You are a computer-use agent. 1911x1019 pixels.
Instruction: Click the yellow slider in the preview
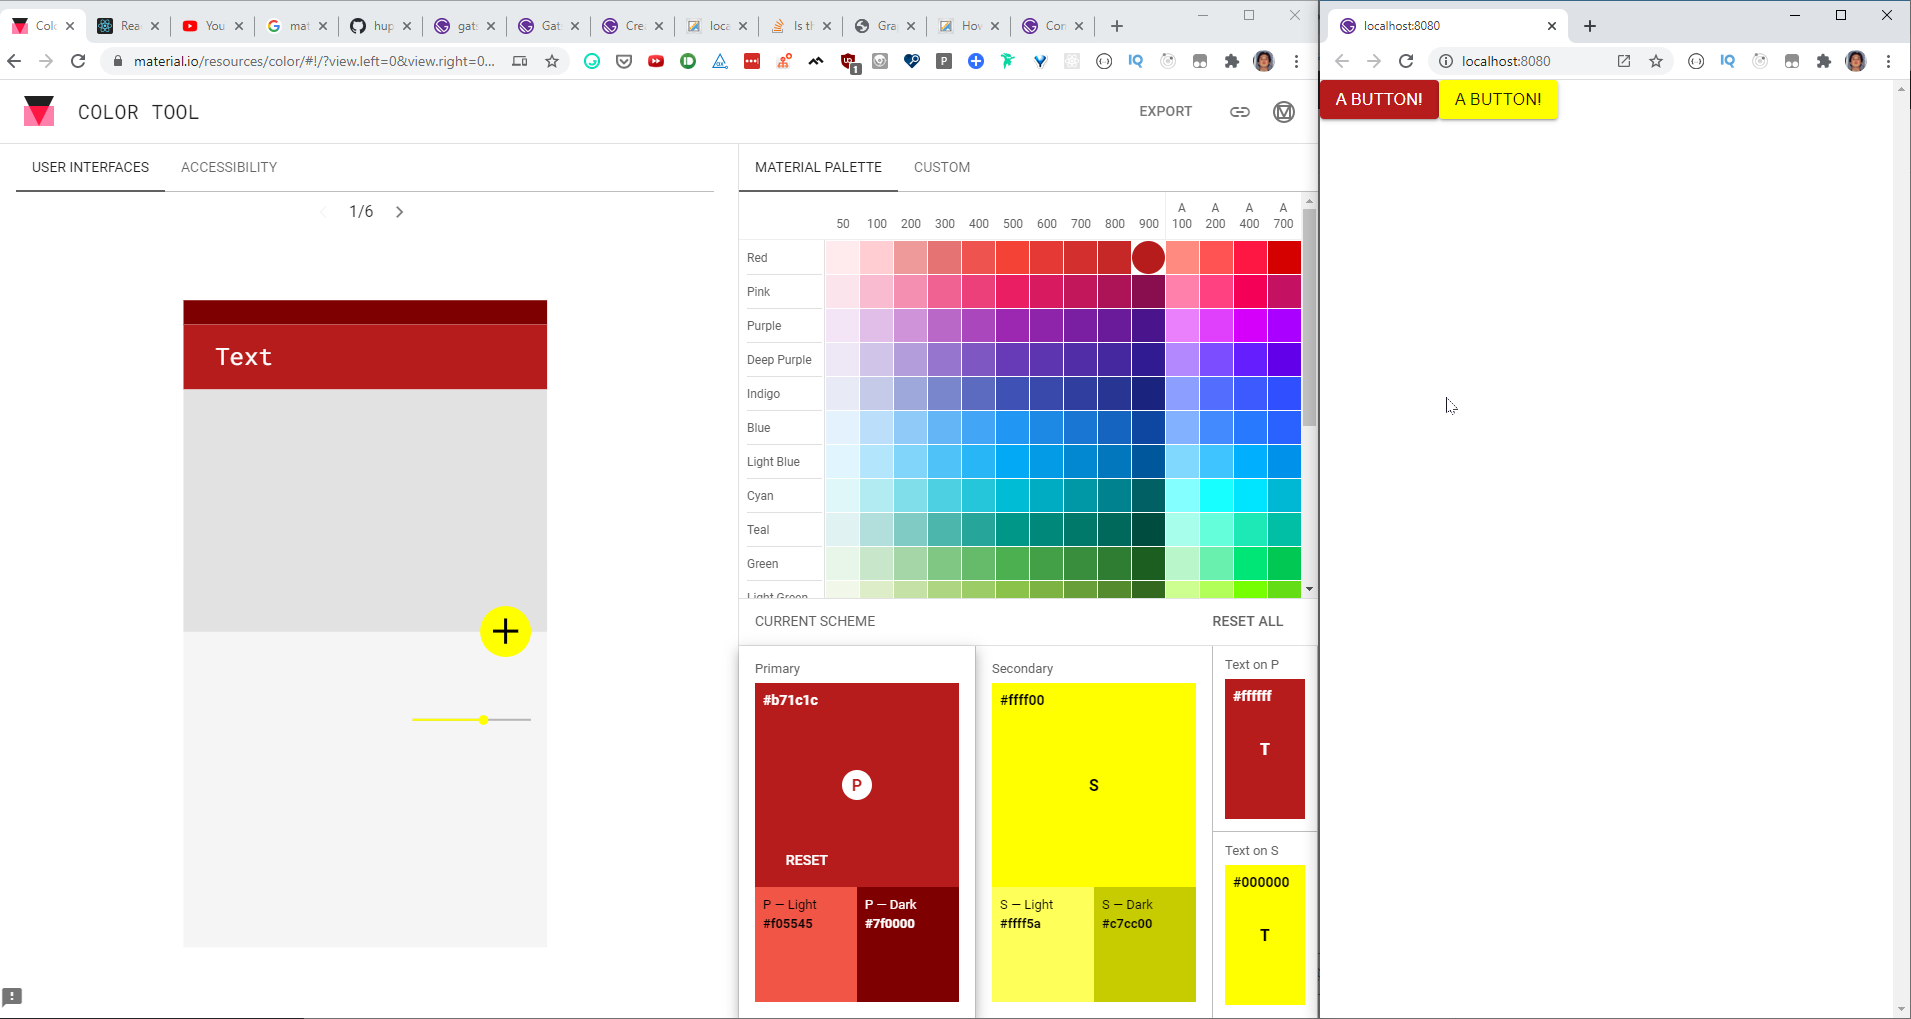[471, 720]
